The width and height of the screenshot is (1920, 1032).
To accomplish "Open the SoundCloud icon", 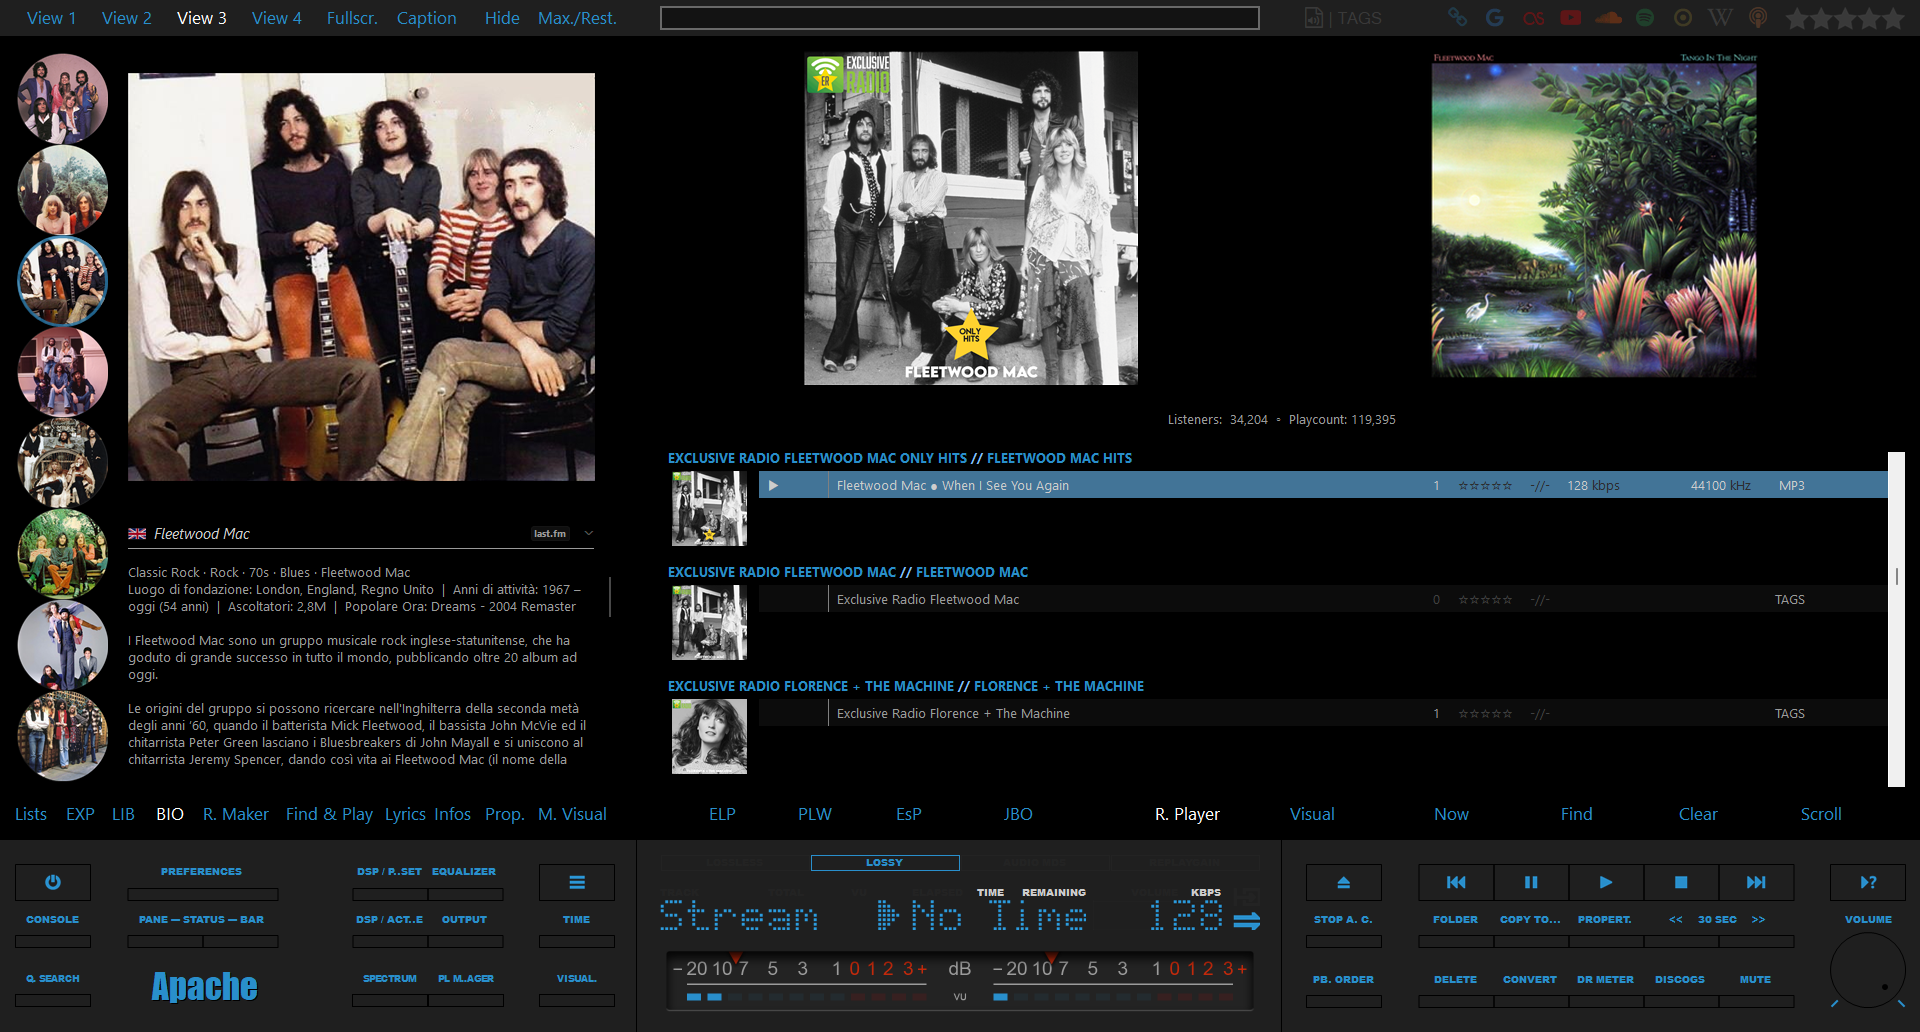I will [1609, 17].
